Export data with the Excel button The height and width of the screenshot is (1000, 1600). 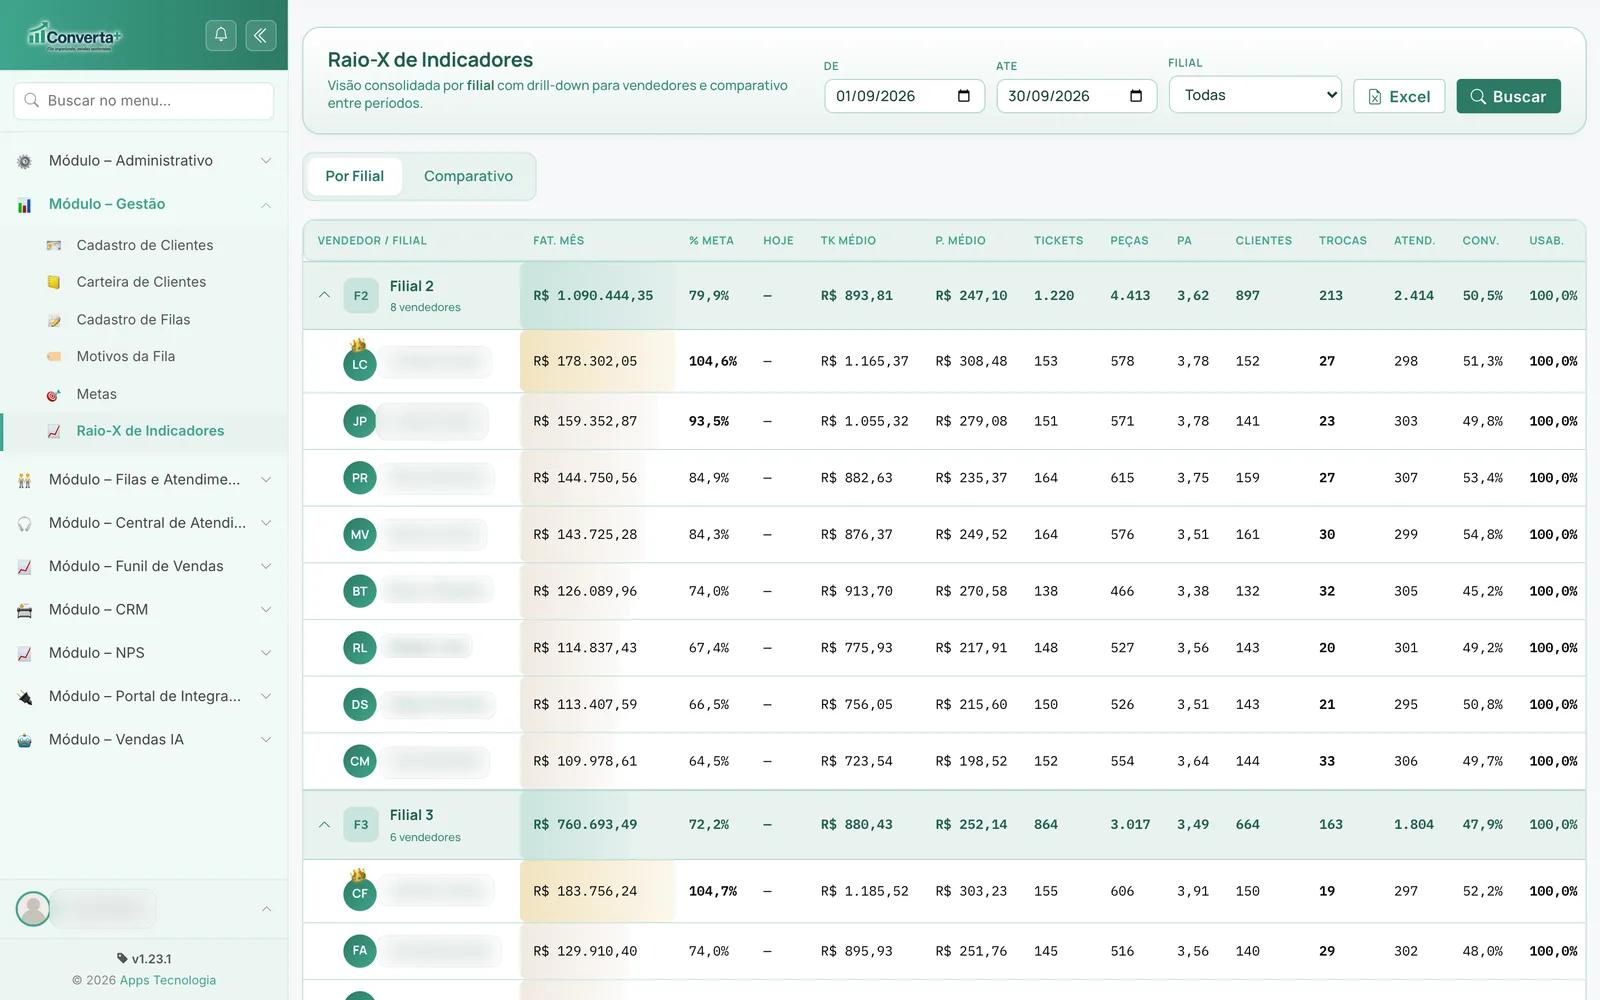pyautogui.click(x=1399, y=96)
